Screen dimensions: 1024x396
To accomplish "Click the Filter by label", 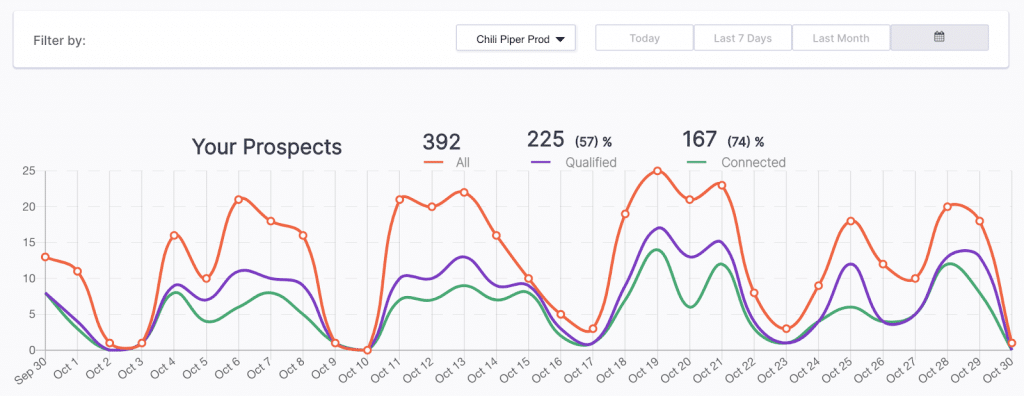I will pos(59,41).
